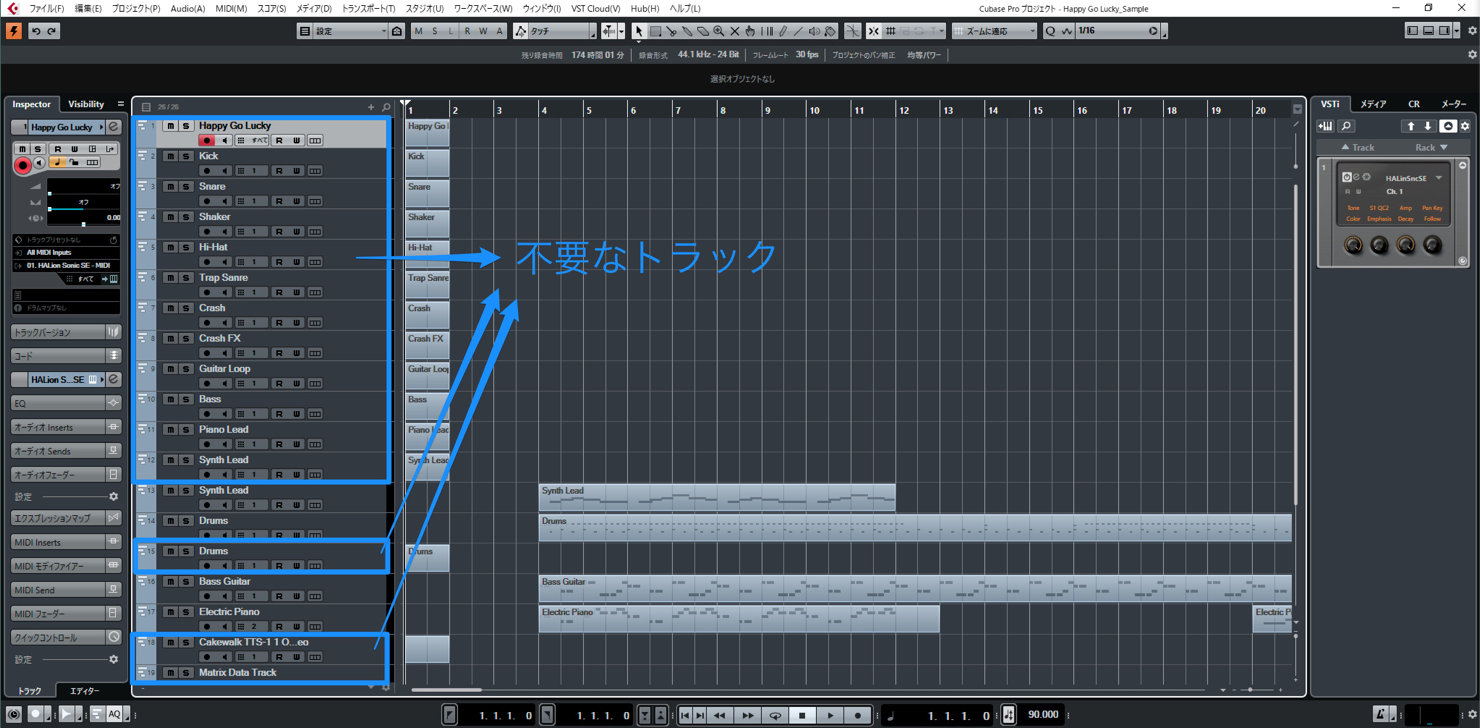Screen dimensions: 1480x728
Task: Click the Undo arrow in the toolbar
Action: [36, 31]
